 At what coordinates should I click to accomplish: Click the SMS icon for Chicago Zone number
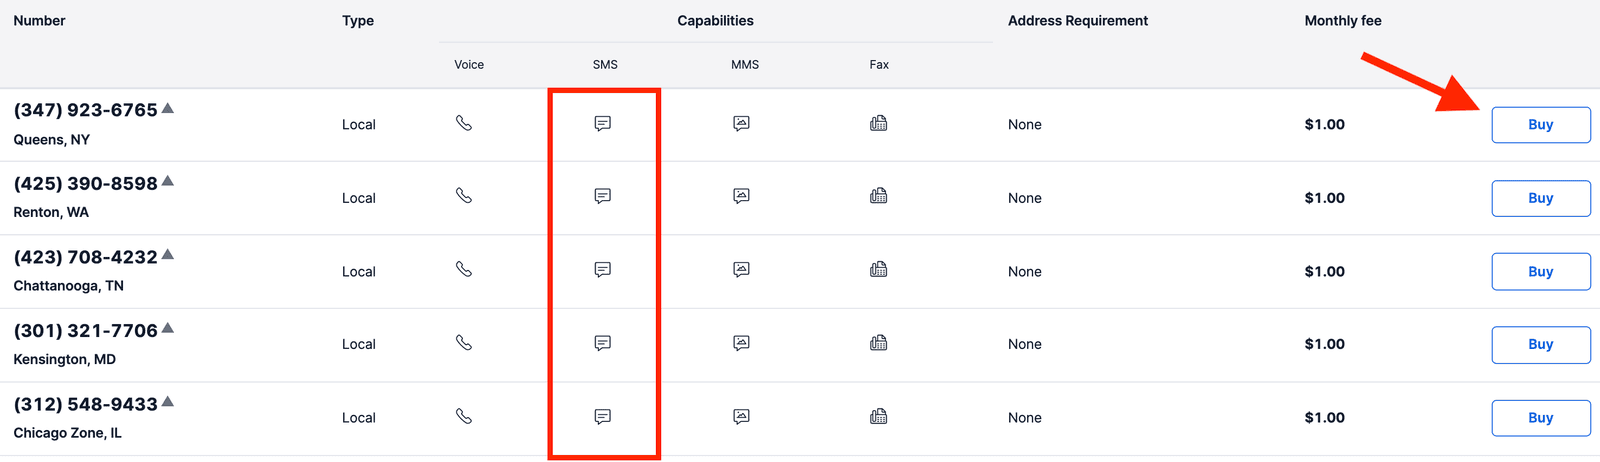pos(602,417)
